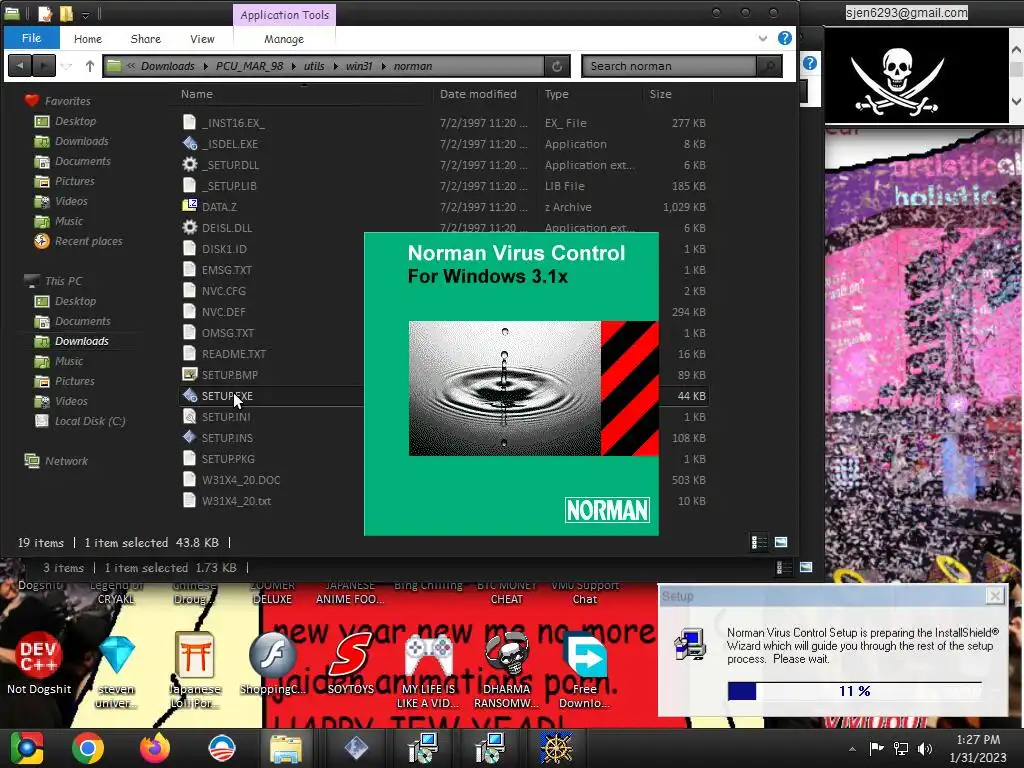
Task: Open the SOYTOYS desktop shortcut
Action: point(350,664)
